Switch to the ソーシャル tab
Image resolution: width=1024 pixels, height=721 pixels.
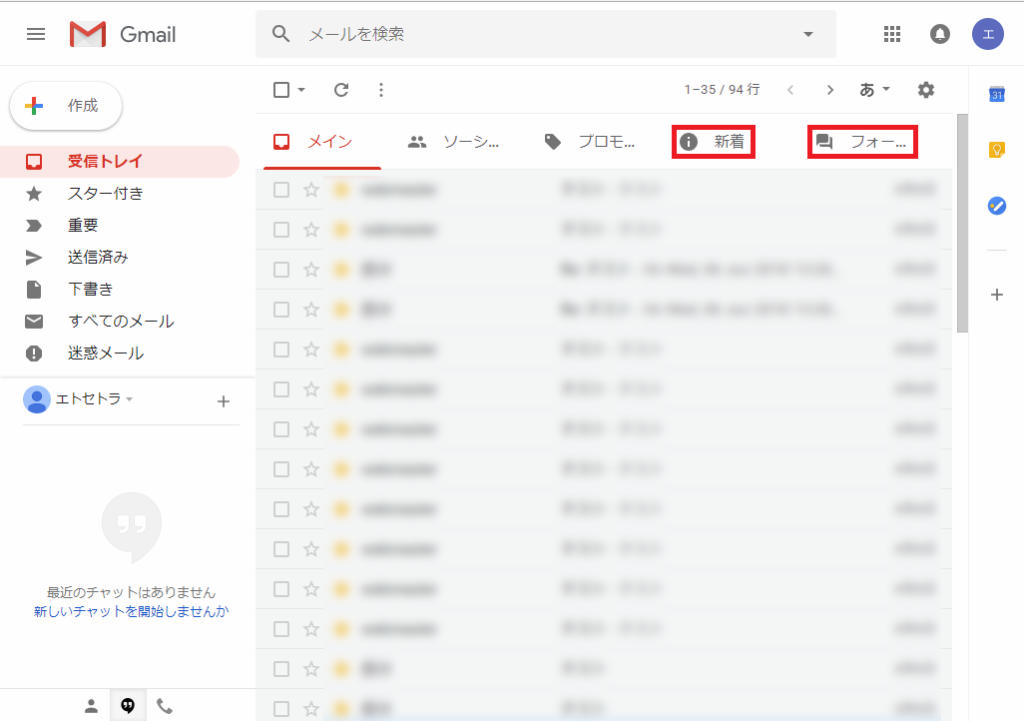(455, 142)
